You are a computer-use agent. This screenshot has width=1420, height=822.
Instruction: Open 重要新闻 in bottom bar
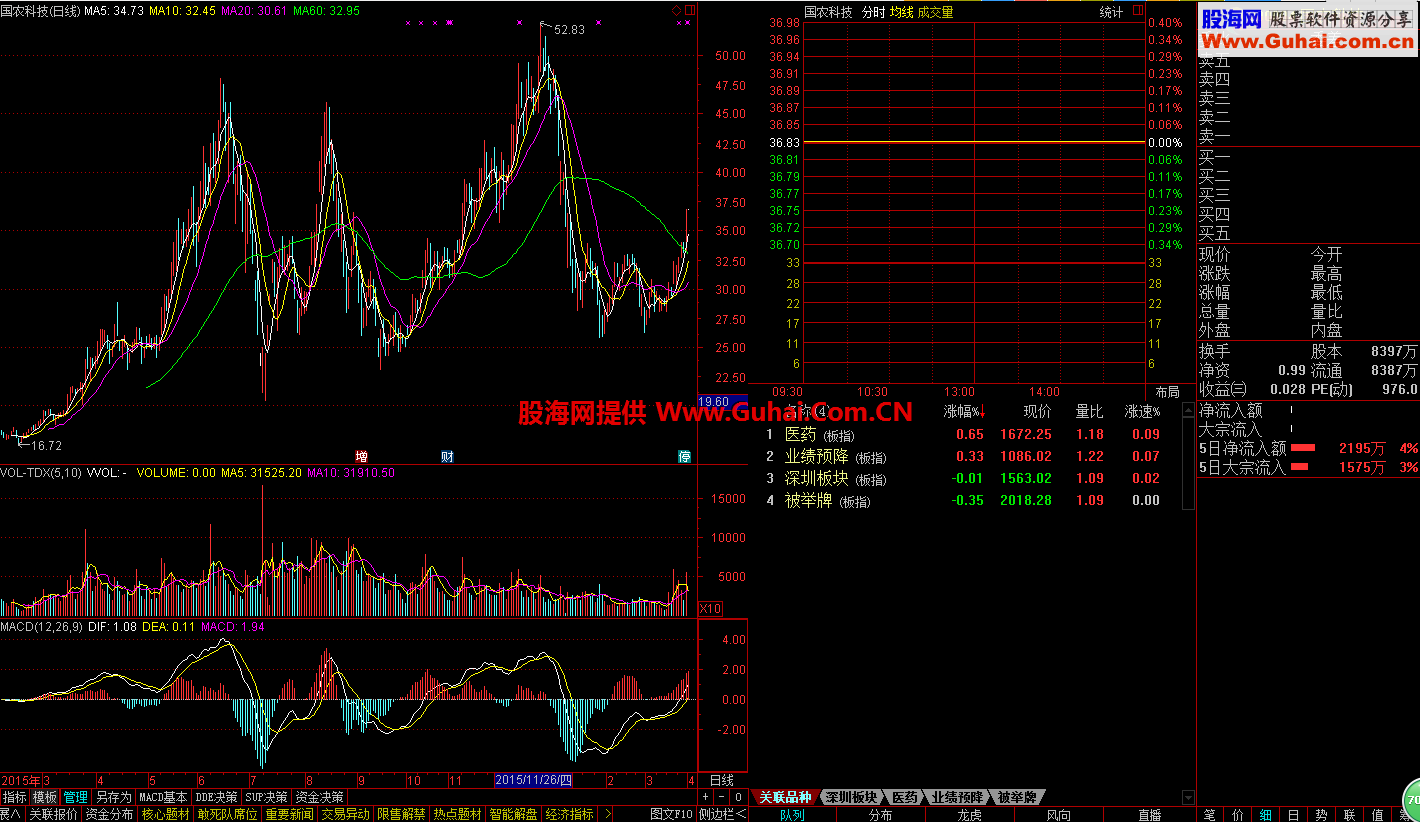(x=290, y=814)
